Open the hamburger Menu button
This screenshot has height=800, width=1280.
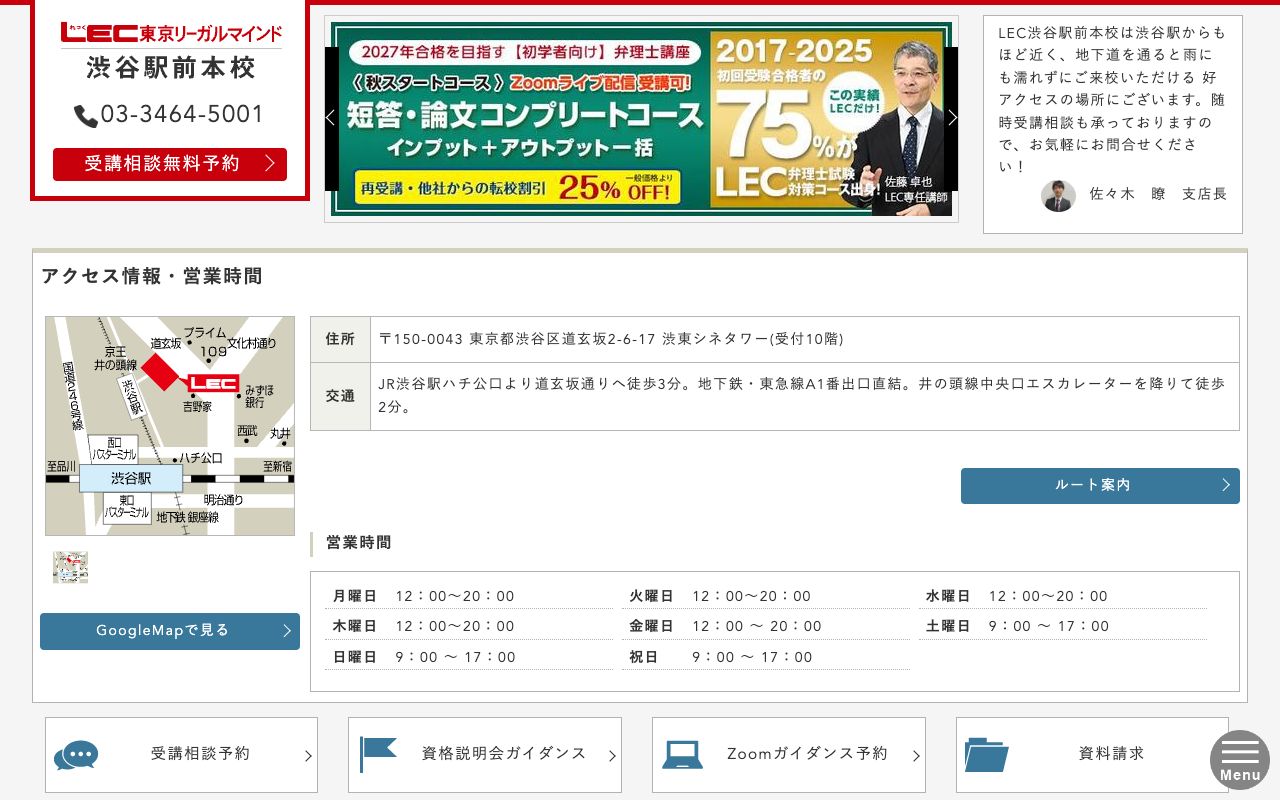coord(1240,760)
